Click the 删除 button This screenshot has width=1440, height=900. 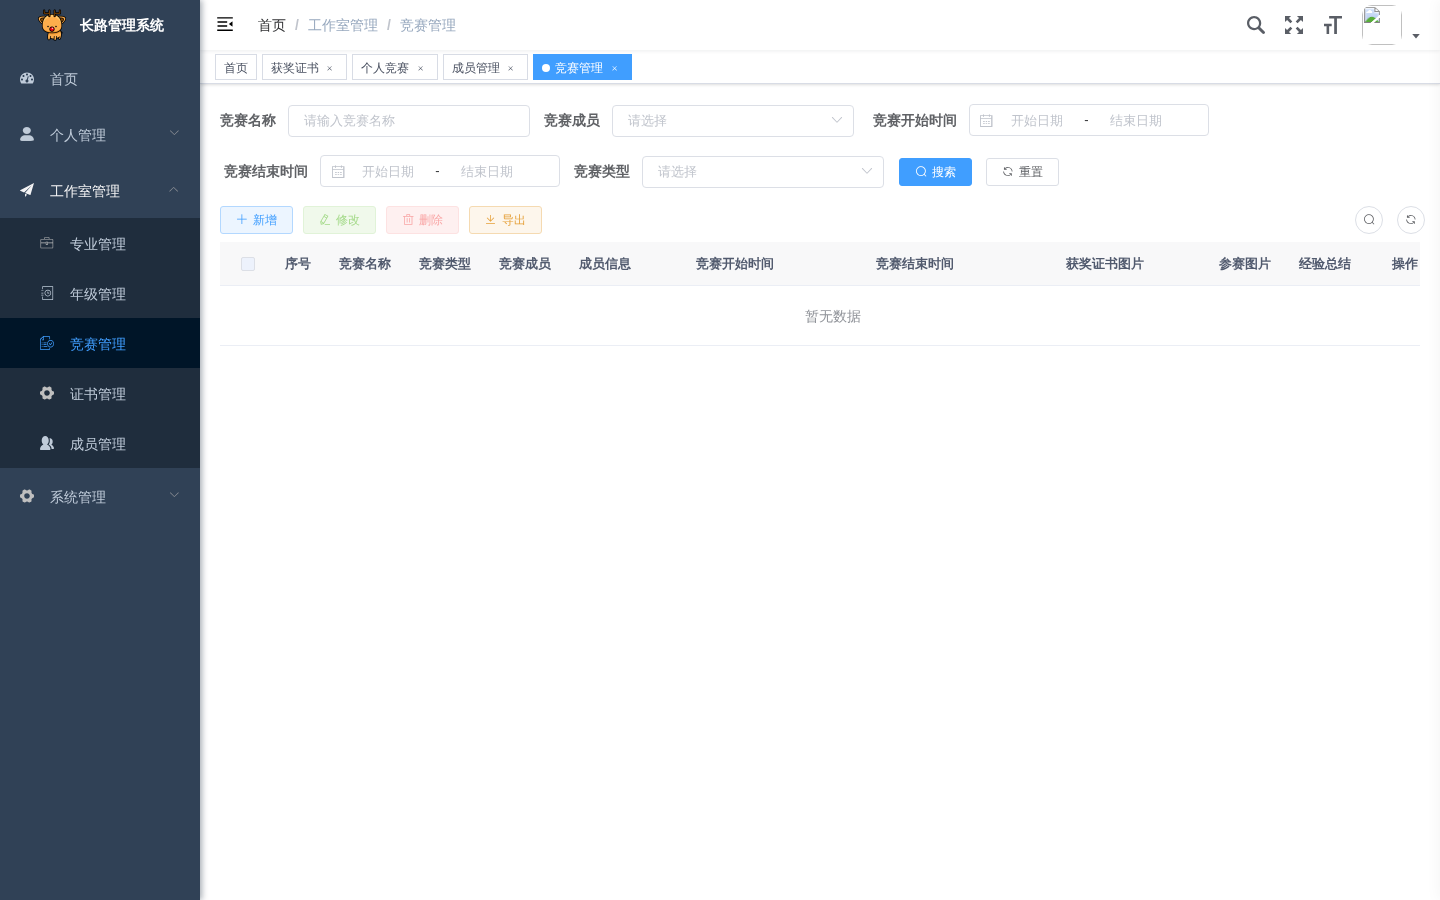point(422,220)
